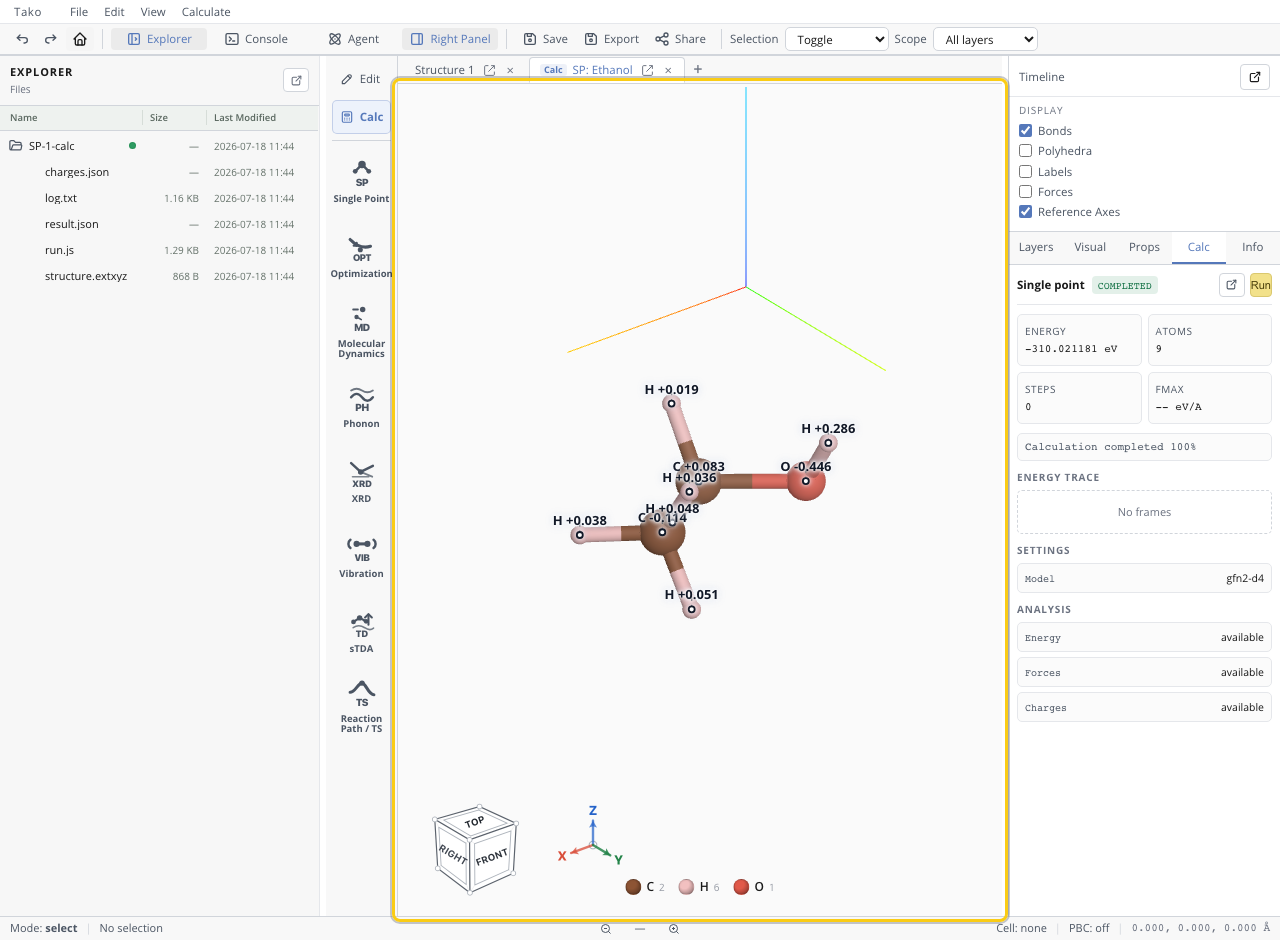
Task: Open the Forces analysis row
Action: pyautogui.click(x=1144, y=672)
